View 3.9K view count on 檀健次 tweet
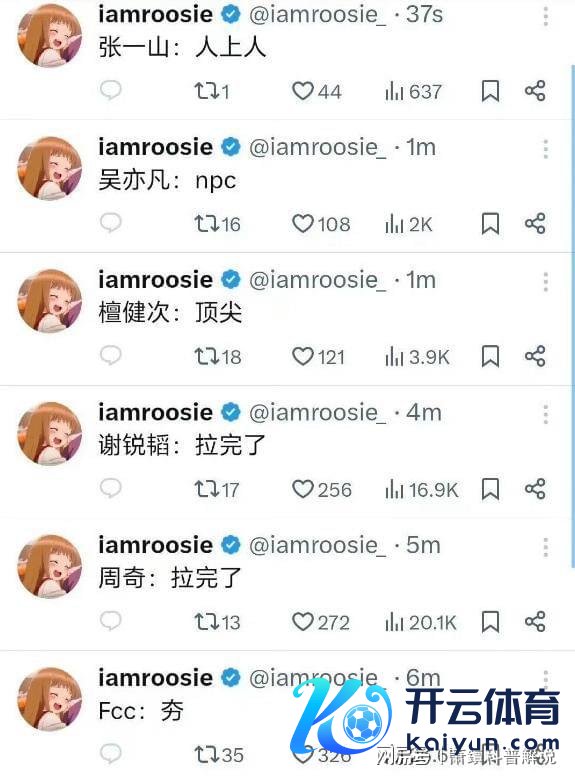 point(417,357)
